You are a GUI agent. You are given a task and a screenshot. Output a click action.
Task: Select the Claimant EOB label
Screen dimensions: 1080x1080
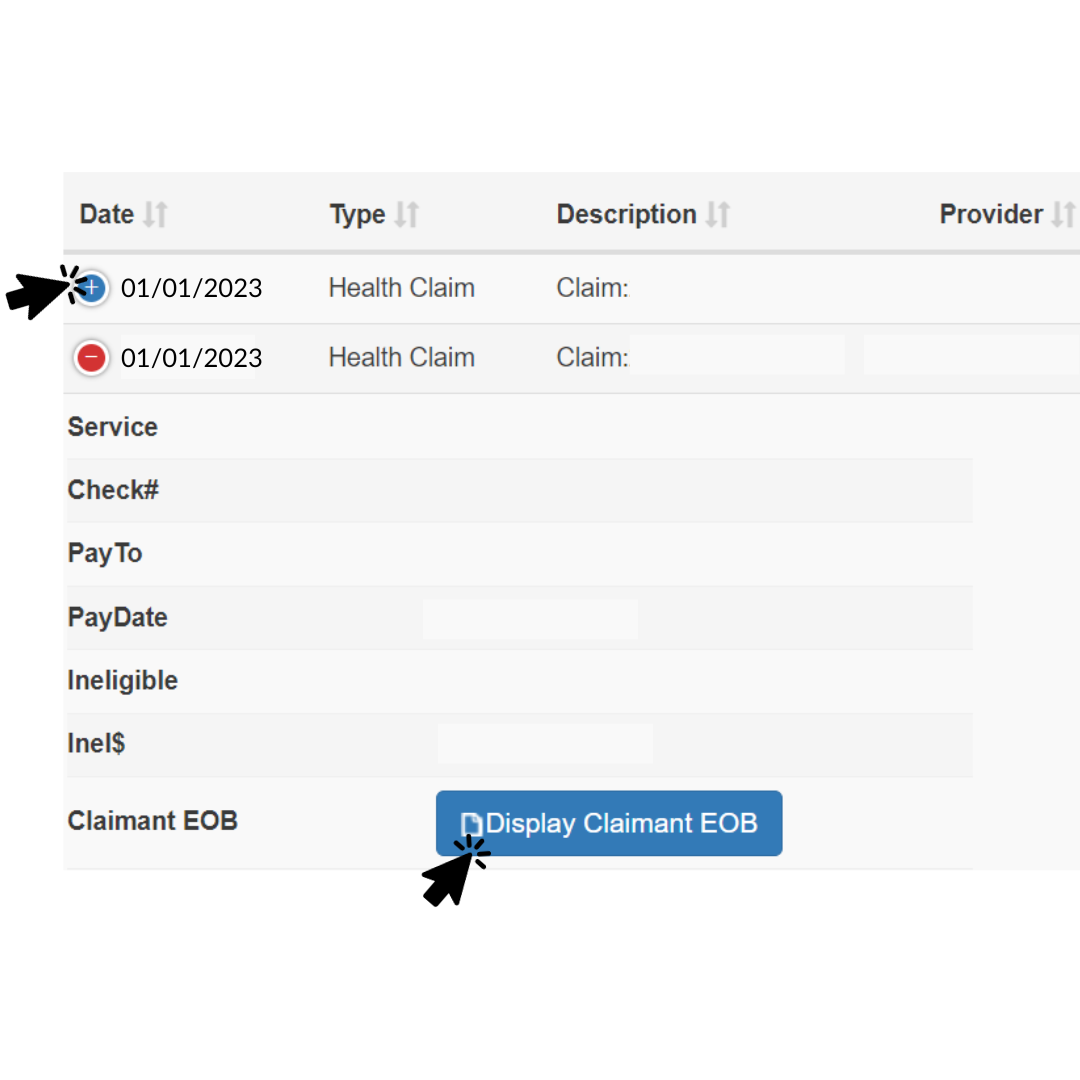tap(153, 821)
